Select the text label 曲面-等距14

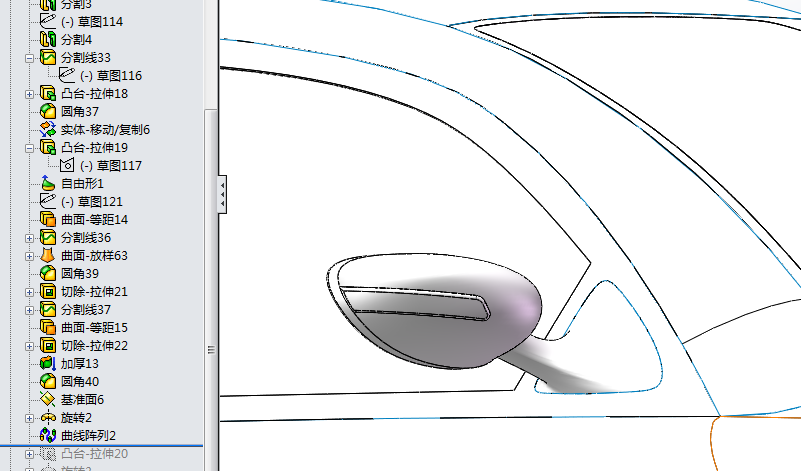[x=95, y=219]
